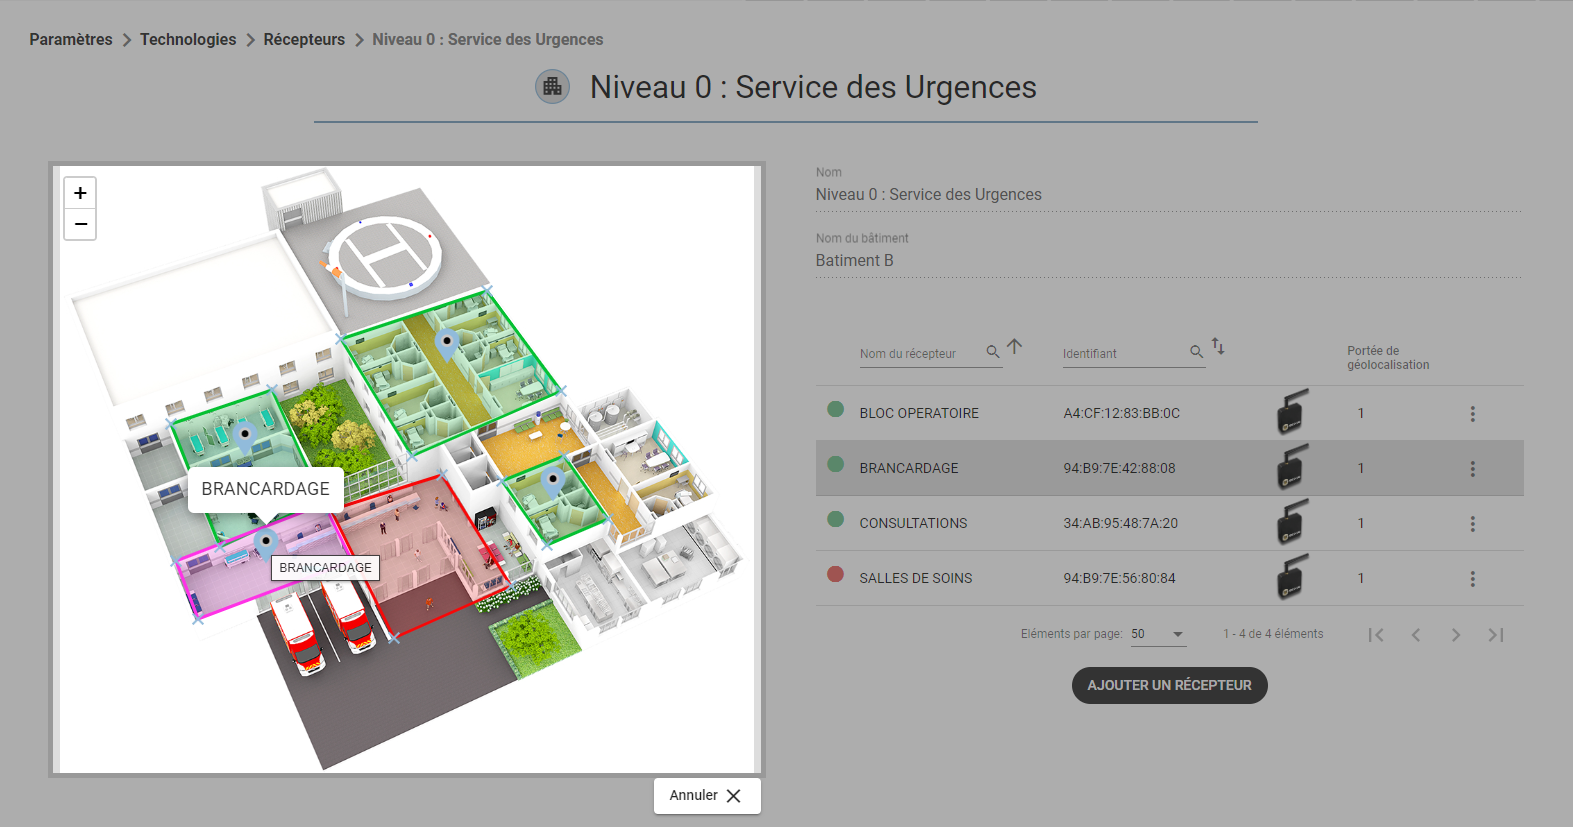The width and height of the screenshot is (1573, 827).
Task: Open options menu for BRANCARDAGE row
Action: click(x=1473, y=468)
